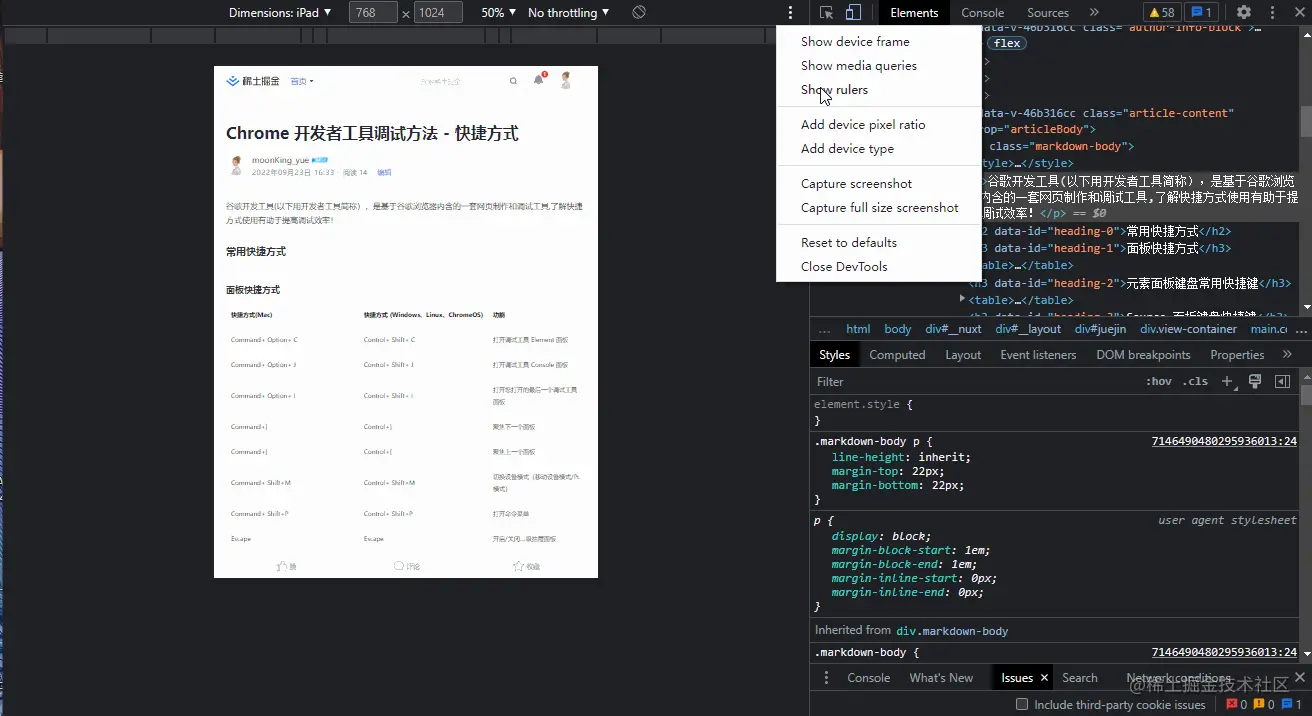Open the 首页 dropdown on the page header
This screenshot has width=1312, height=716.
(x=302, y=81)
